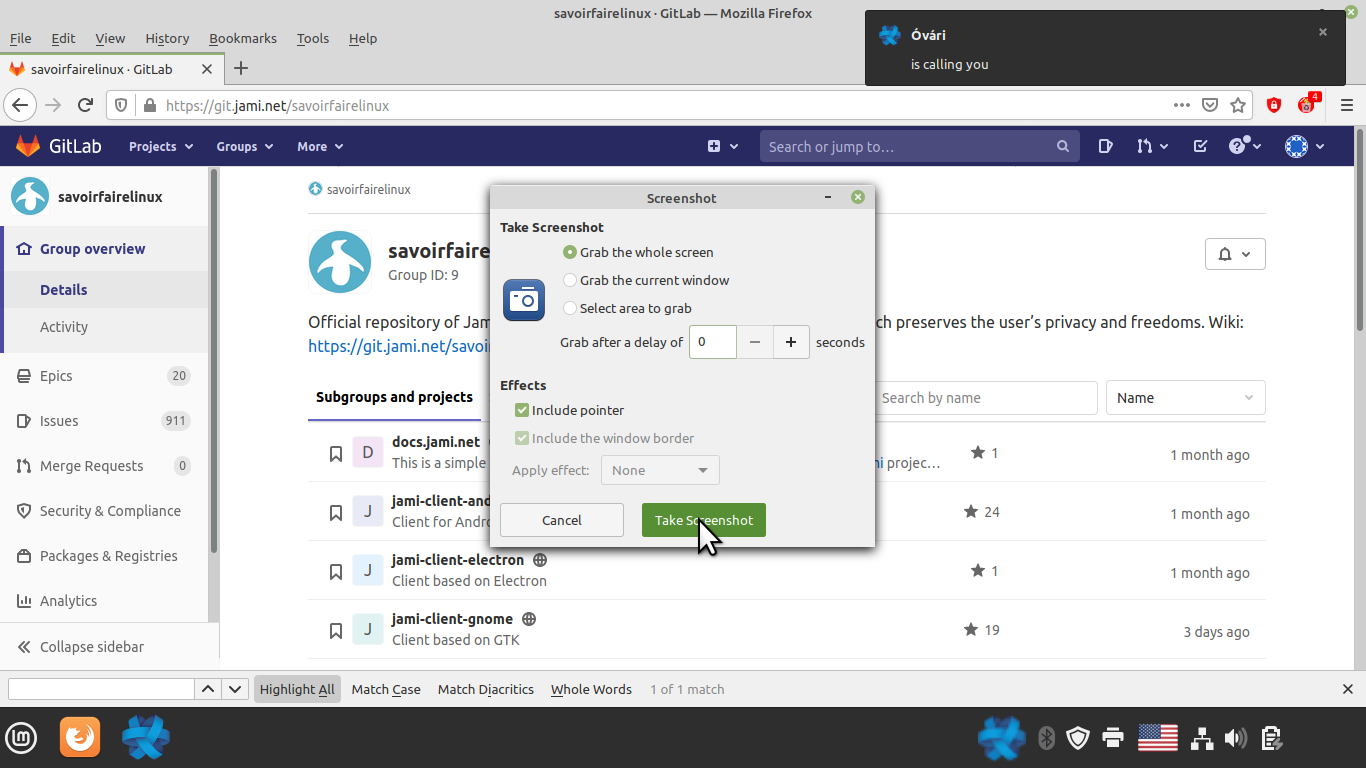The width and height of the screenshot is (1366, 768).
Task: Open jami-client-gnome project
Action: 452,619
